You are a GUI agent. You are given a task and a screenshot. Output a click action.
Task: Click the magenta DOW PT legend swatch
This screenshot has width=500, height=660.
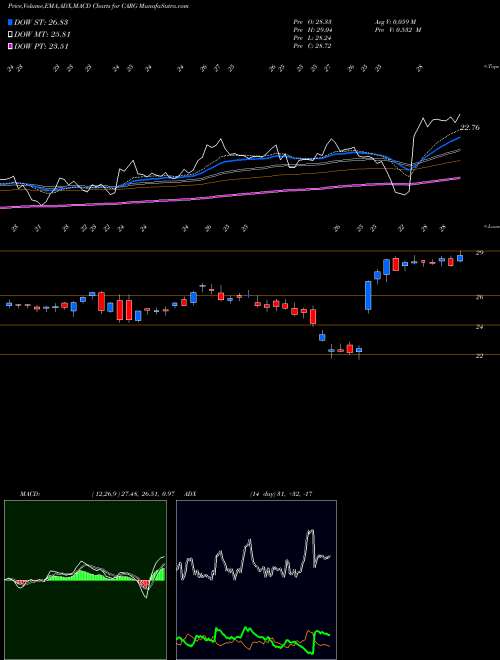click(x=11, y=46)
